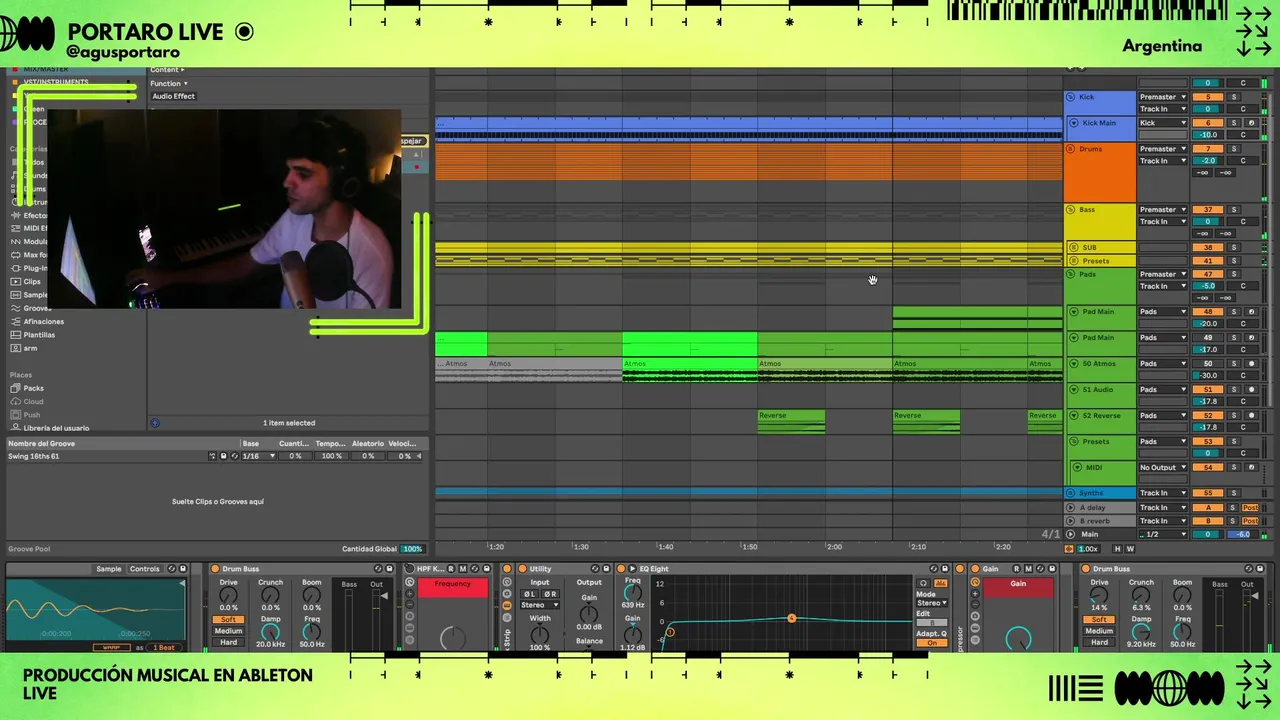This screenshot has height=720, width=1280.
Task: Open Packs in browser Places
Action: 34,388
